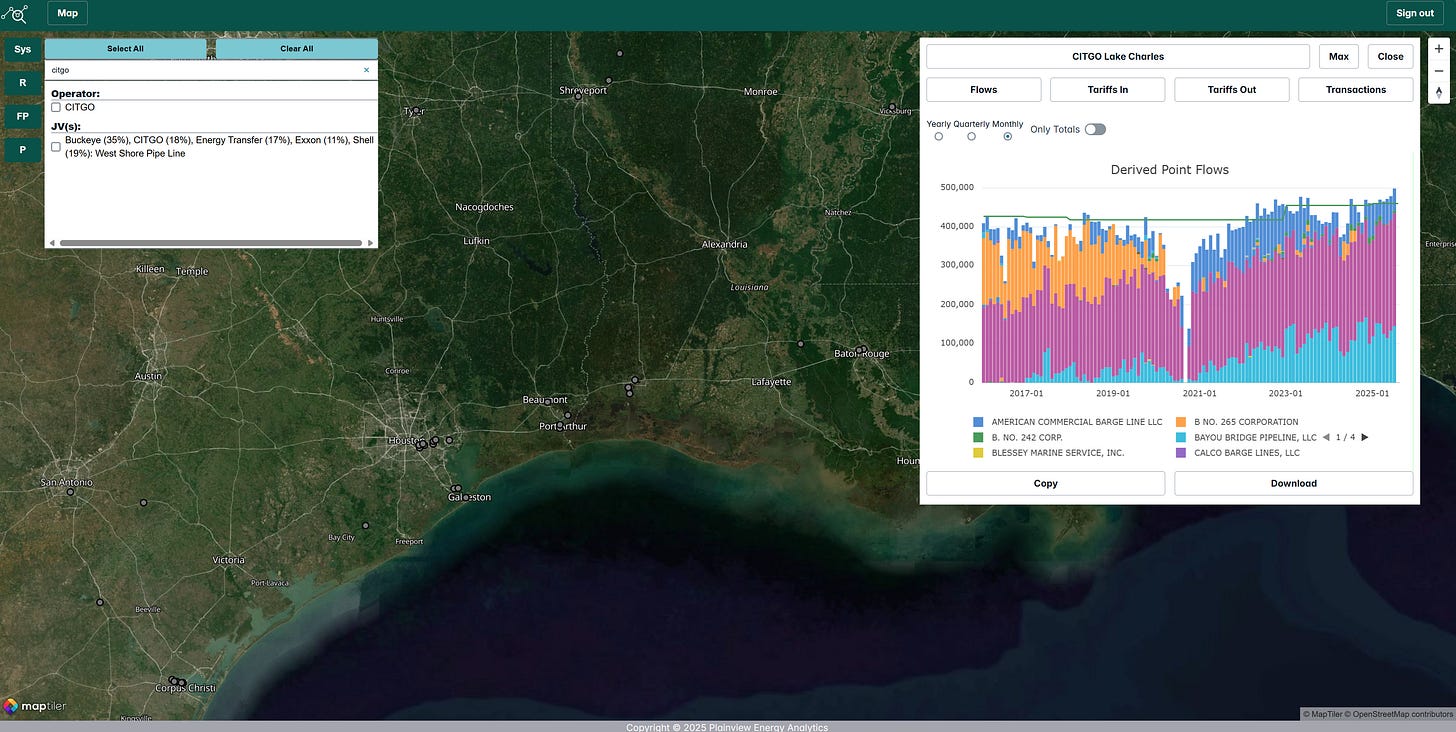The image size is (1456, 732).
Task: Focus the citgo search input field
Action: (204, 70)
